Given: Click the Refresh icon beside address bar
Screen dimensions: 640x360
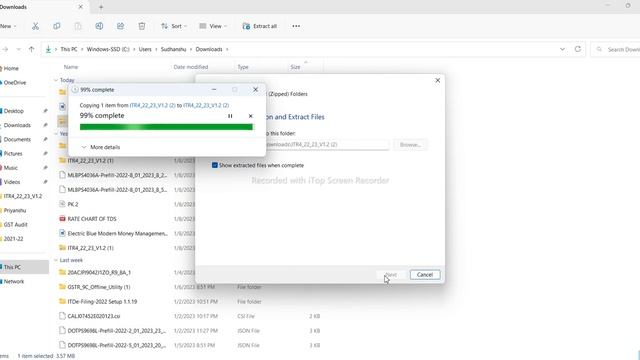Looking at the screenshot, I should pyautogui.click(x=578, y=49).
